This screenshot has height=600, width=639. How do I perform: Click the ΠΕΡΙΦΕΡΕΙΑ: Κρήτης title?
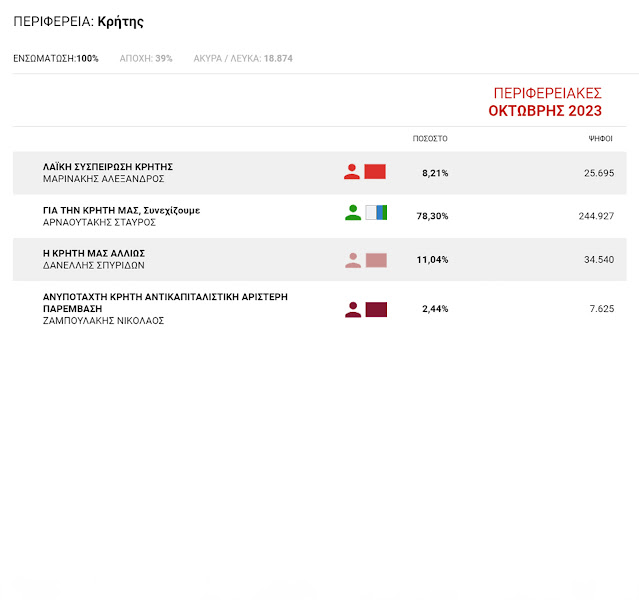pos(78,22)
